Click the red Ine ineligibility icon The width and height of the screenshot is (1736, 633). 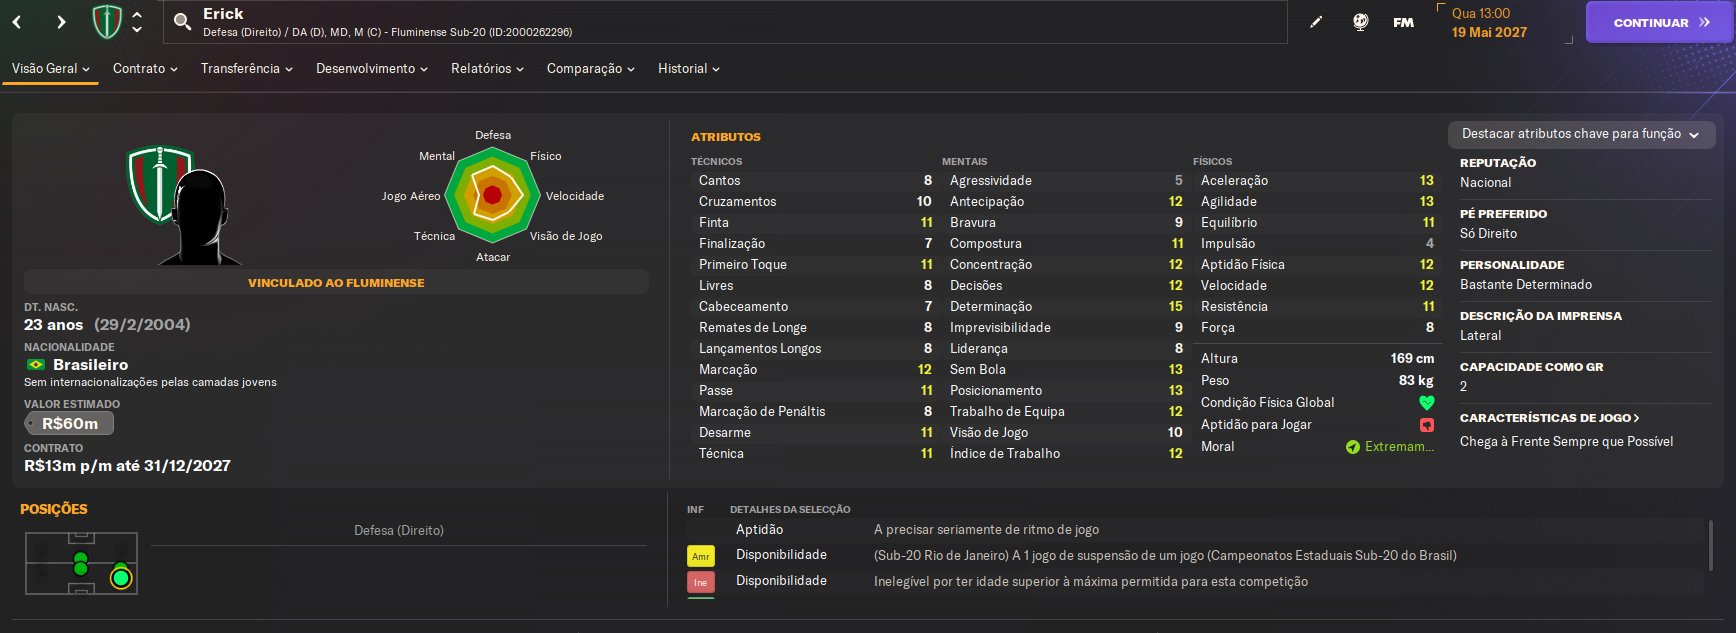pos(700,582)
